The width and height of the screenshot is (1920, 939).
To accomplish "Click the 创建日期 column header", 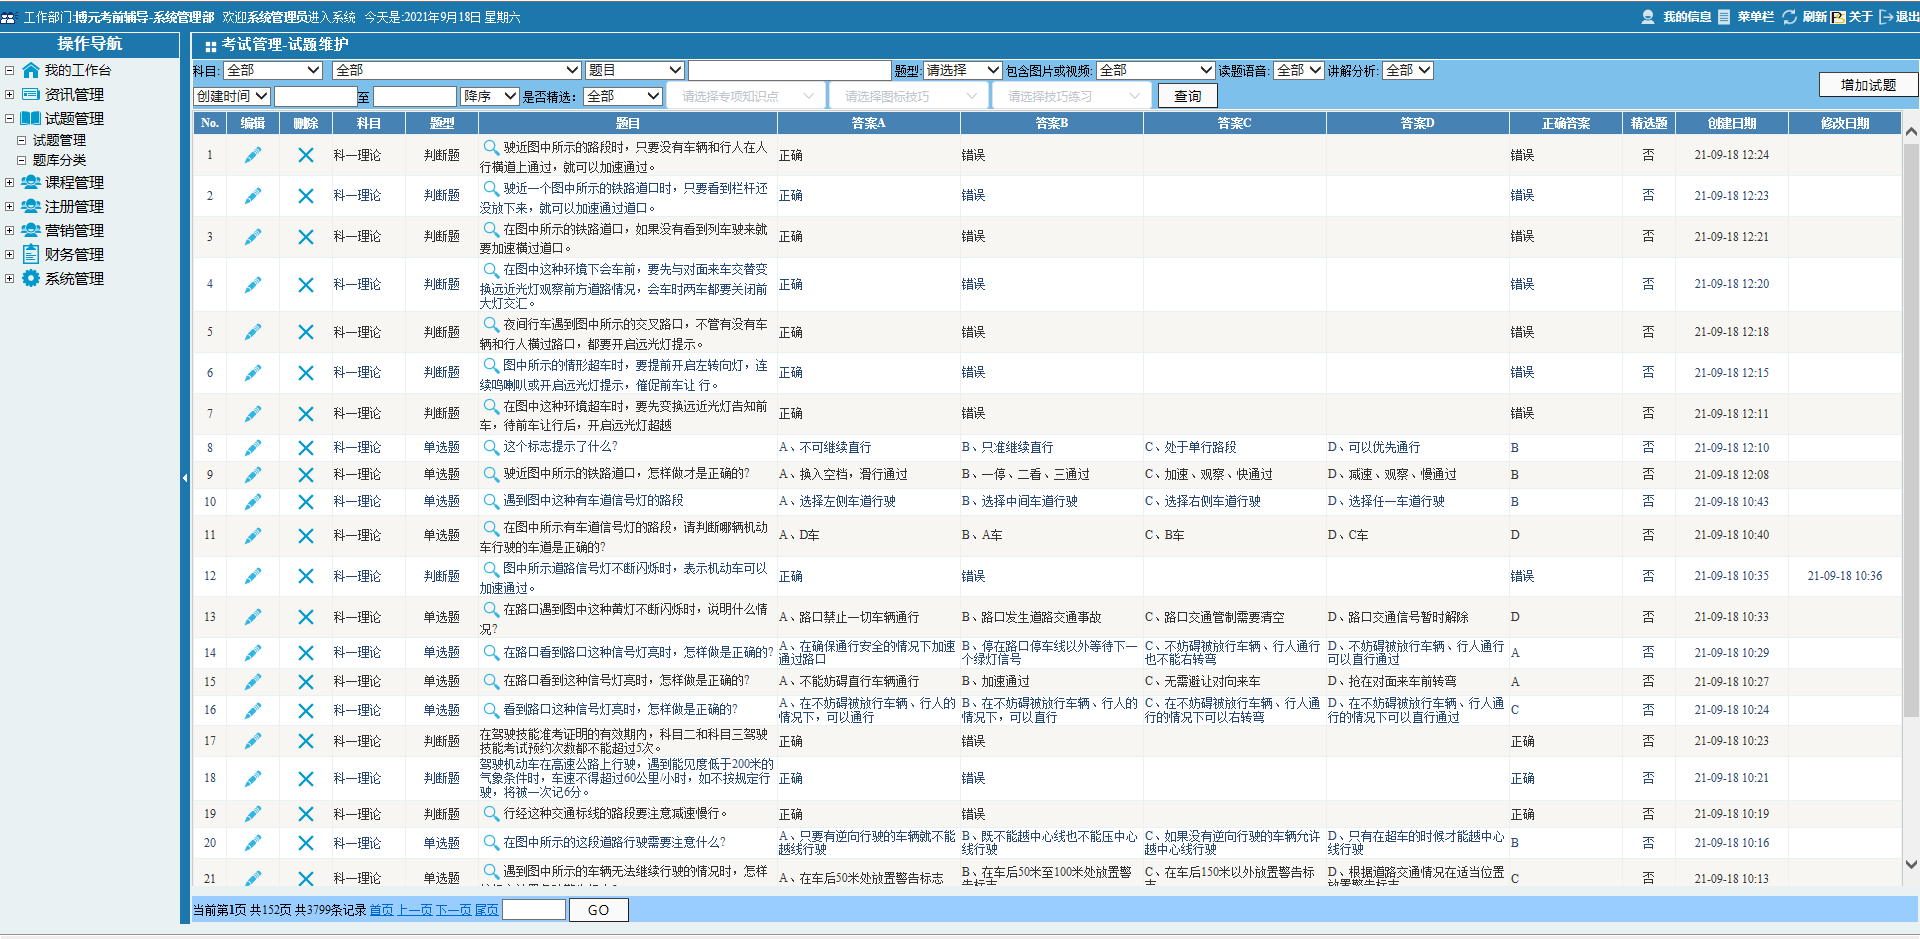I will 1732,123.
